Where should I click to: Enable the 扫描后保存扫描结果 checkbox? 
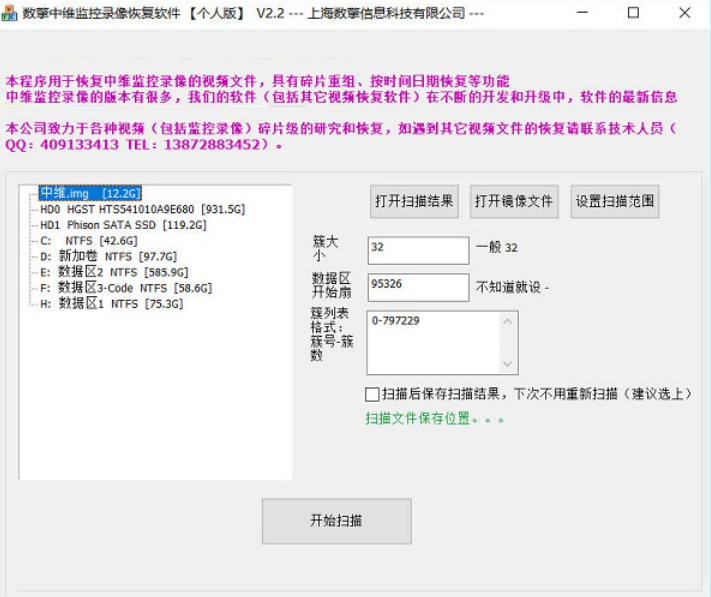point(372,394)
